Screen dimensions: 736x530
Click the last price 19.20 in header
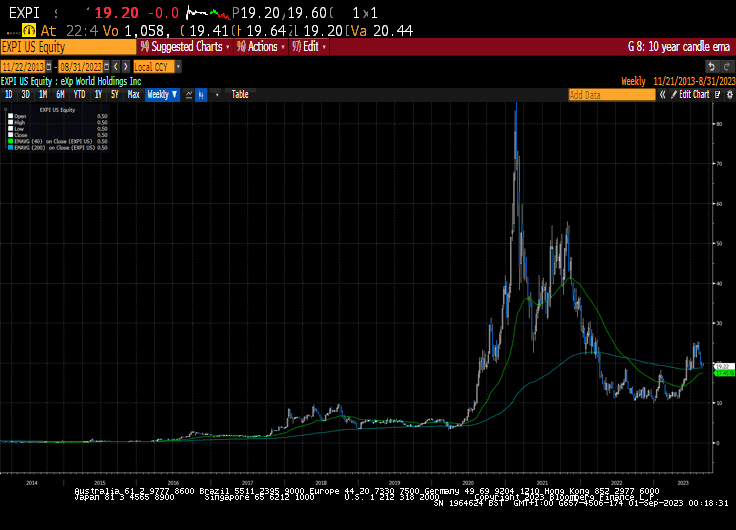[116, 13]
